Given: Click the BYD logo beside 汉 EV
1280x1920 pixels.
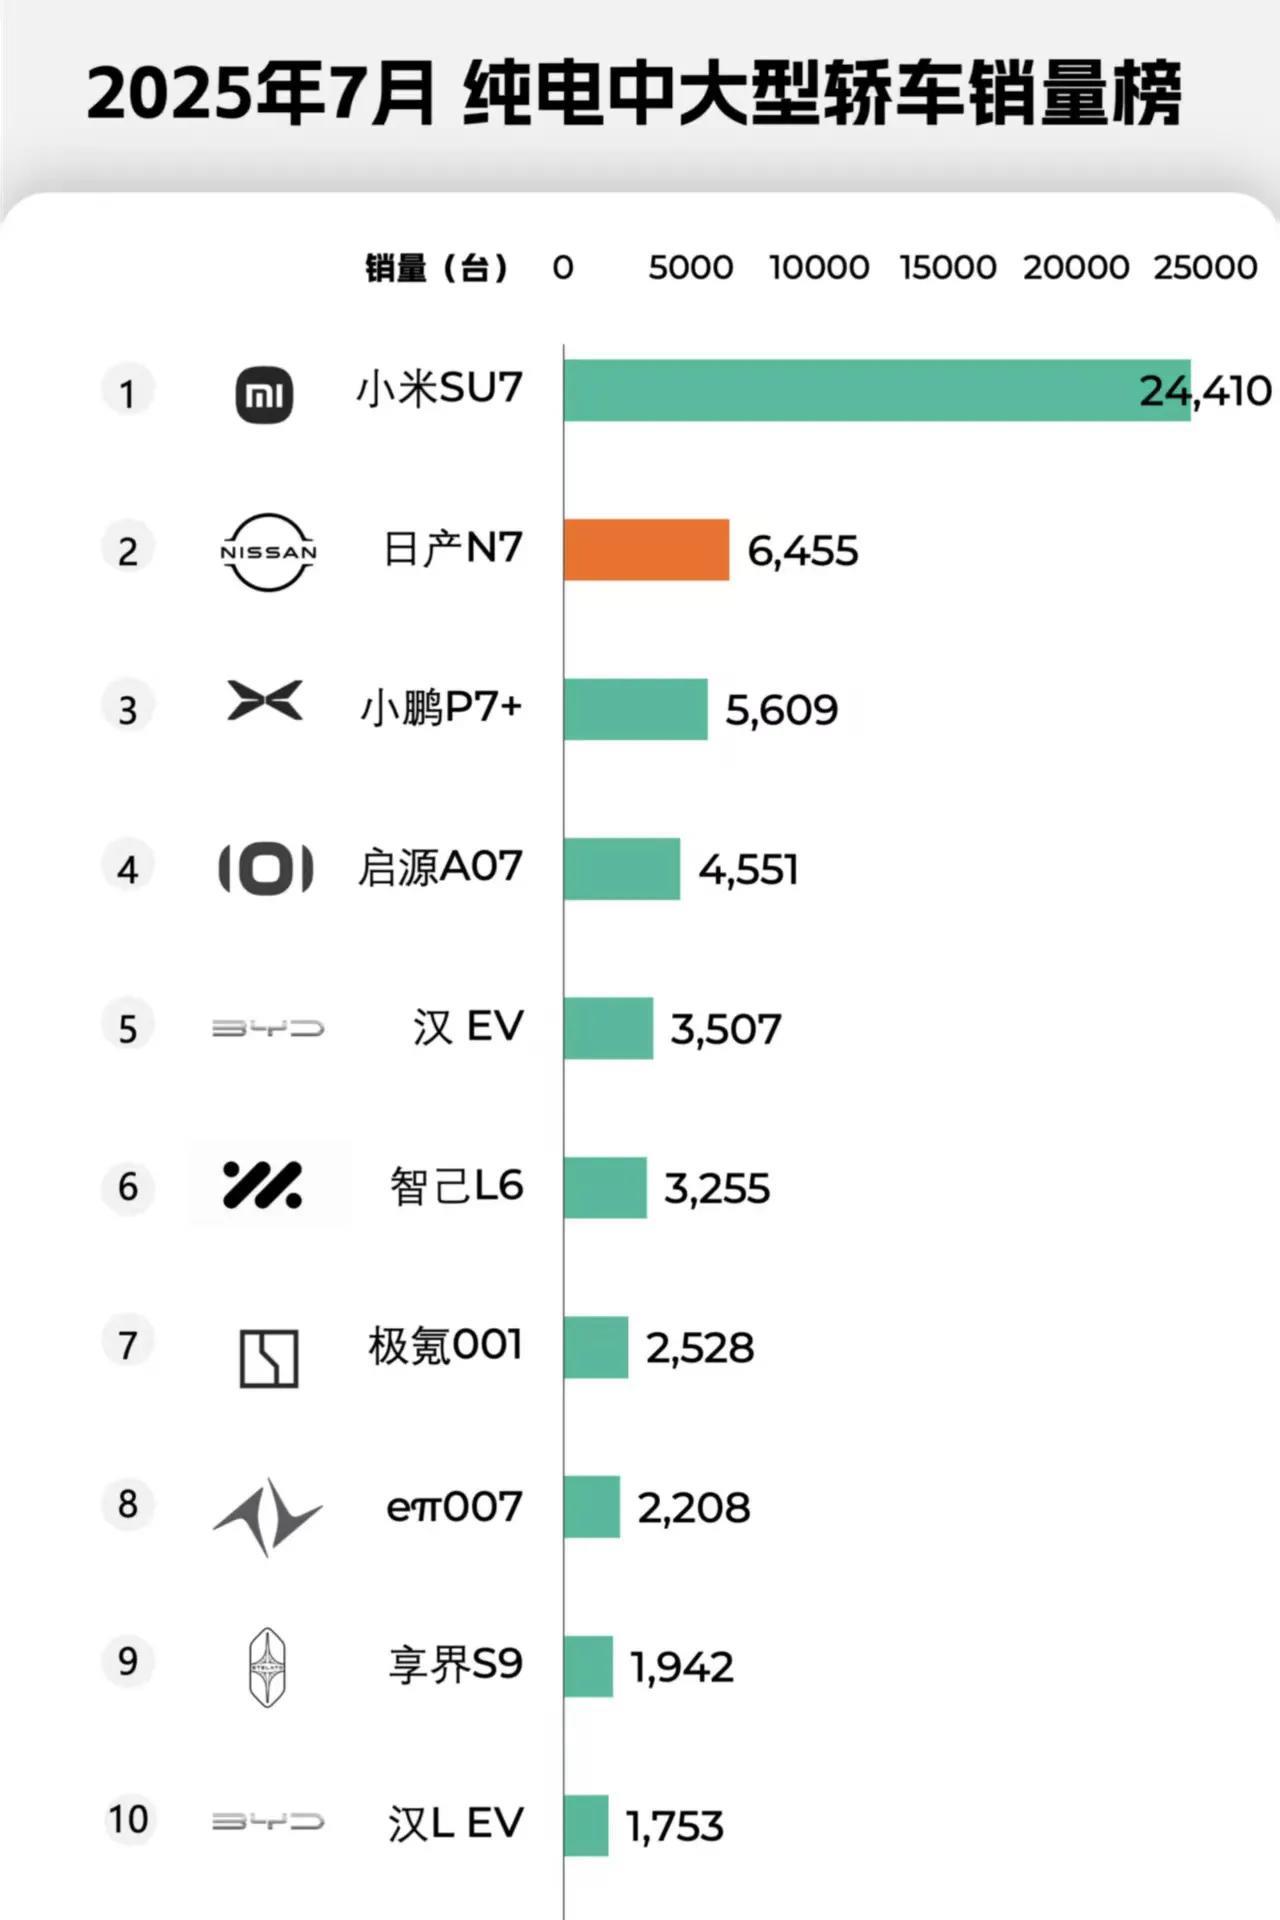Looking at the screenshot, I should [268, 1028].
